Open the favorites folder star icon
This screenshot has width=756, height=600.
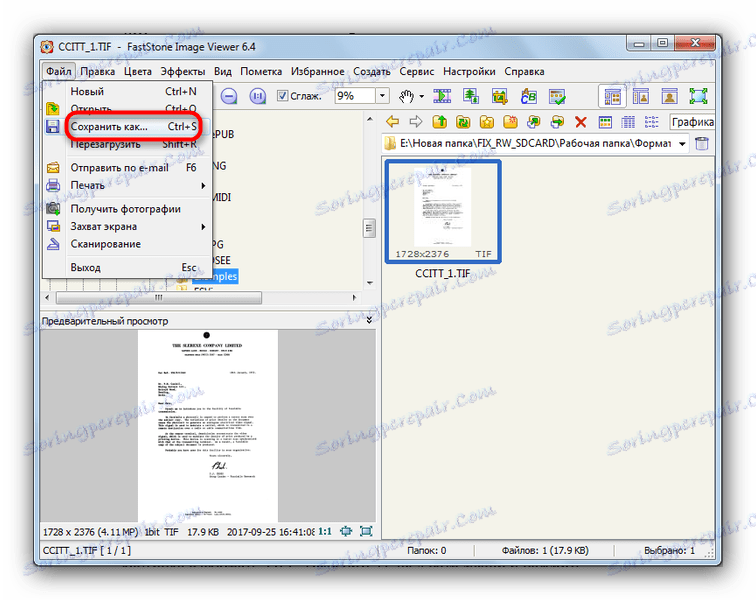(486, 122)
